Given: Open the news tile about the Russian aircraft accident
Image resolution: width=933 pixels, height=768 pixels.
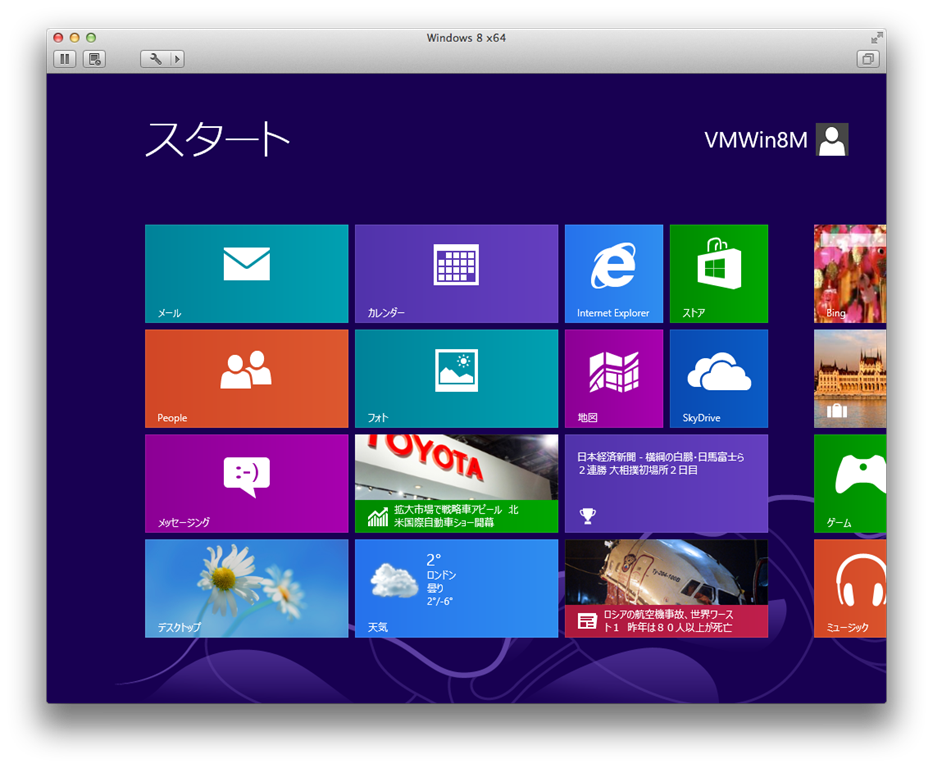Looking at the screenshot, I should [x=666, y=588].
